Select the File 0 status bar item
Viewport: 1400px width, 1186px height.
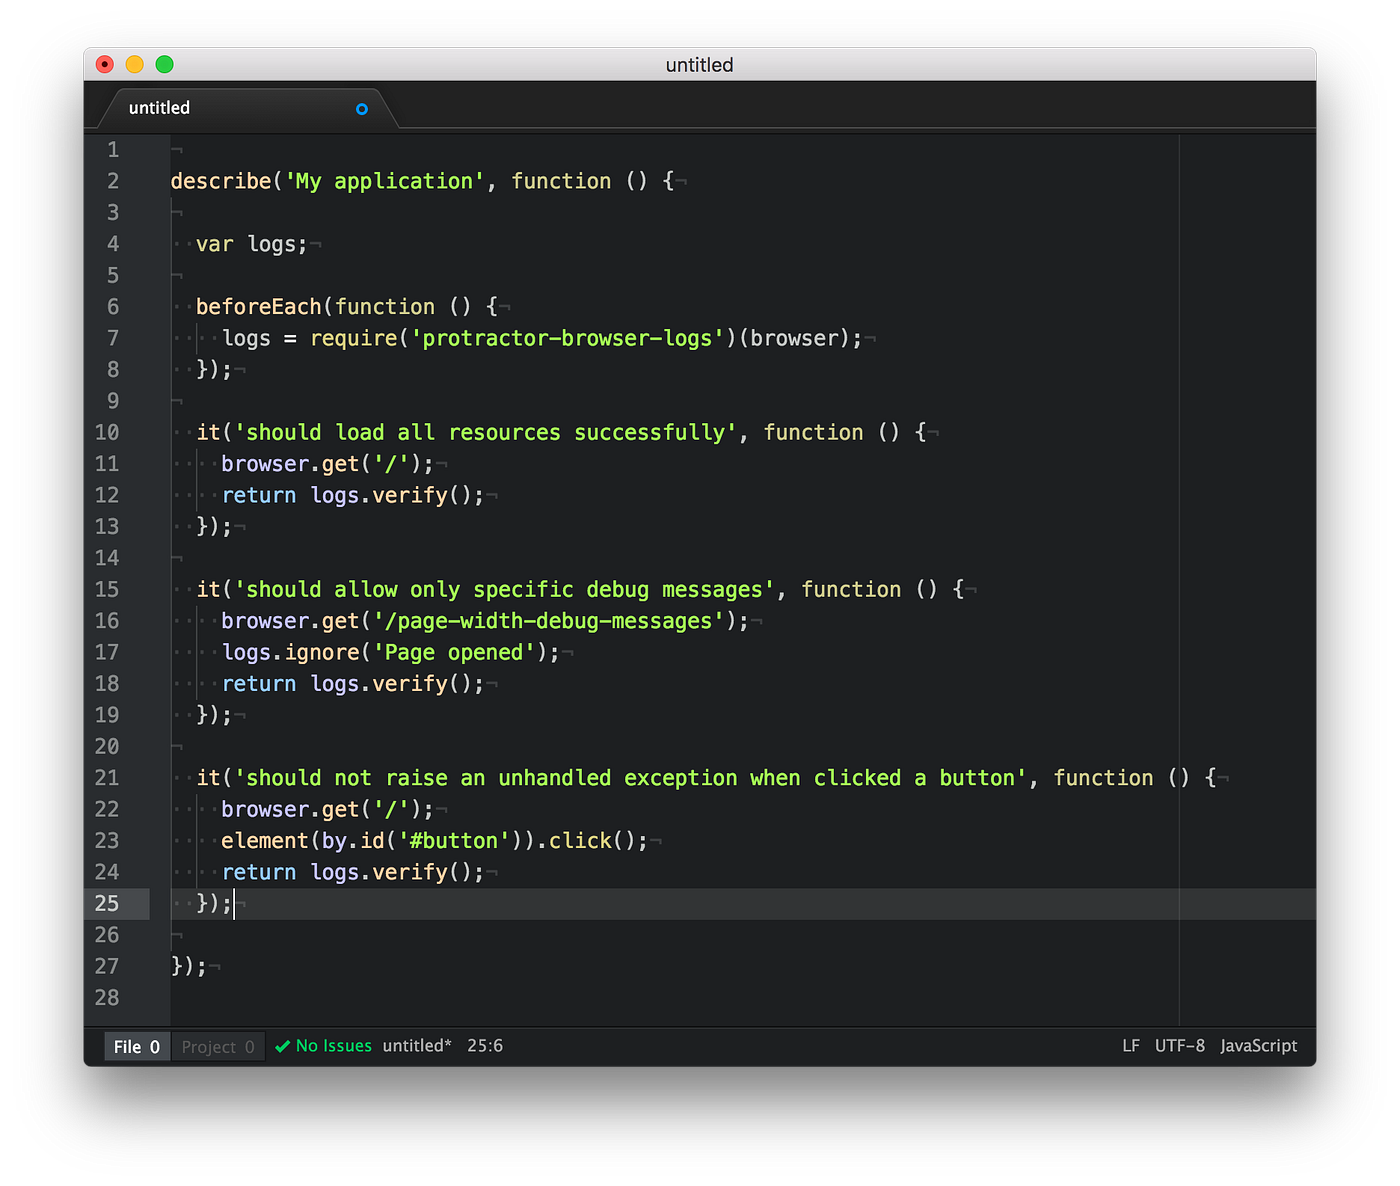(x=136, y=1045)
